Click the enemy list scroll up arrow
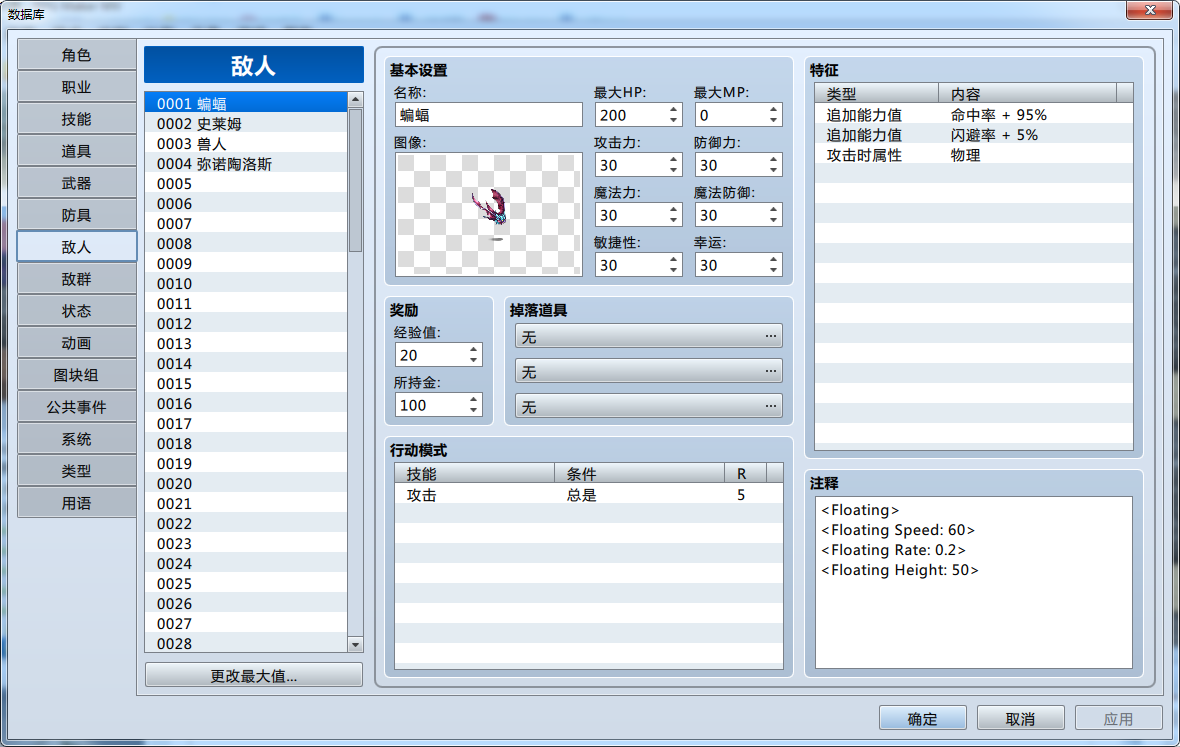Screen dimensions: 1180x747 (x=355, y=99)
